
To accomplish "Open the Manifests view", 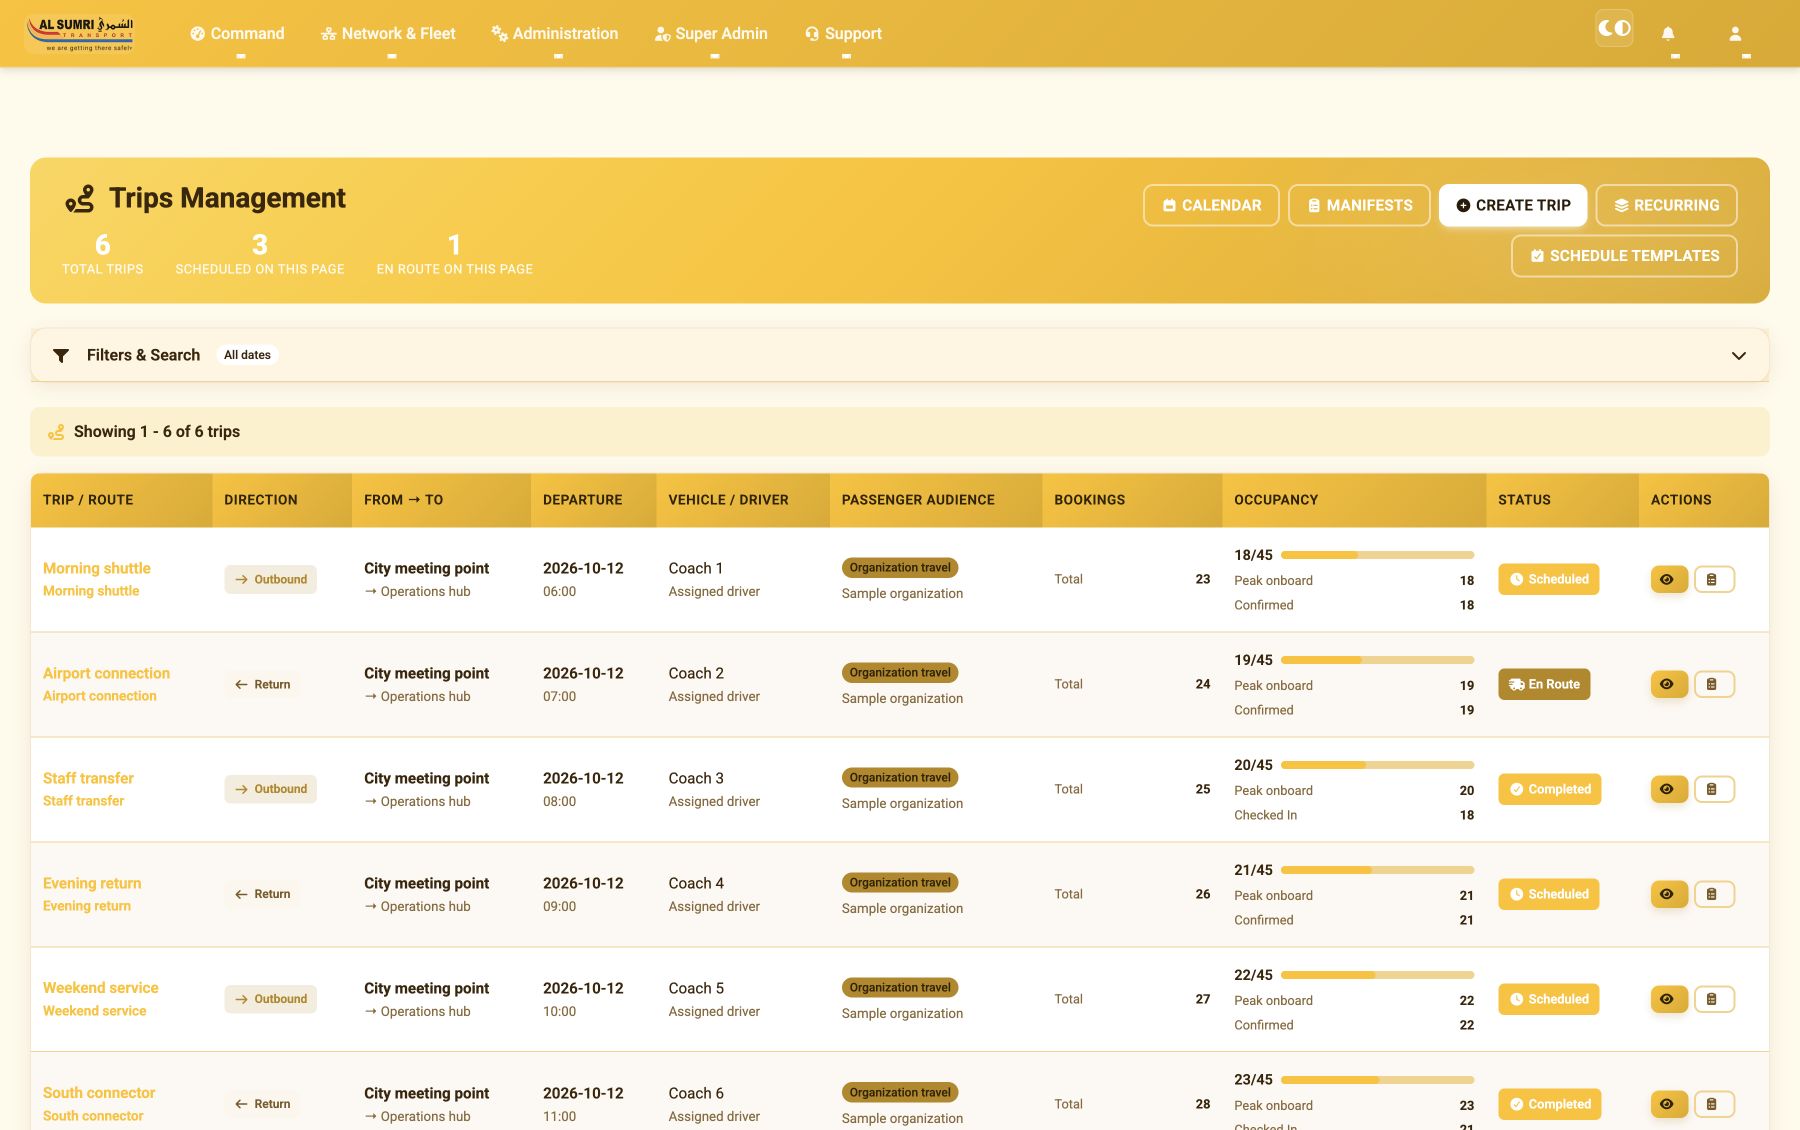I will [1359, 205].
